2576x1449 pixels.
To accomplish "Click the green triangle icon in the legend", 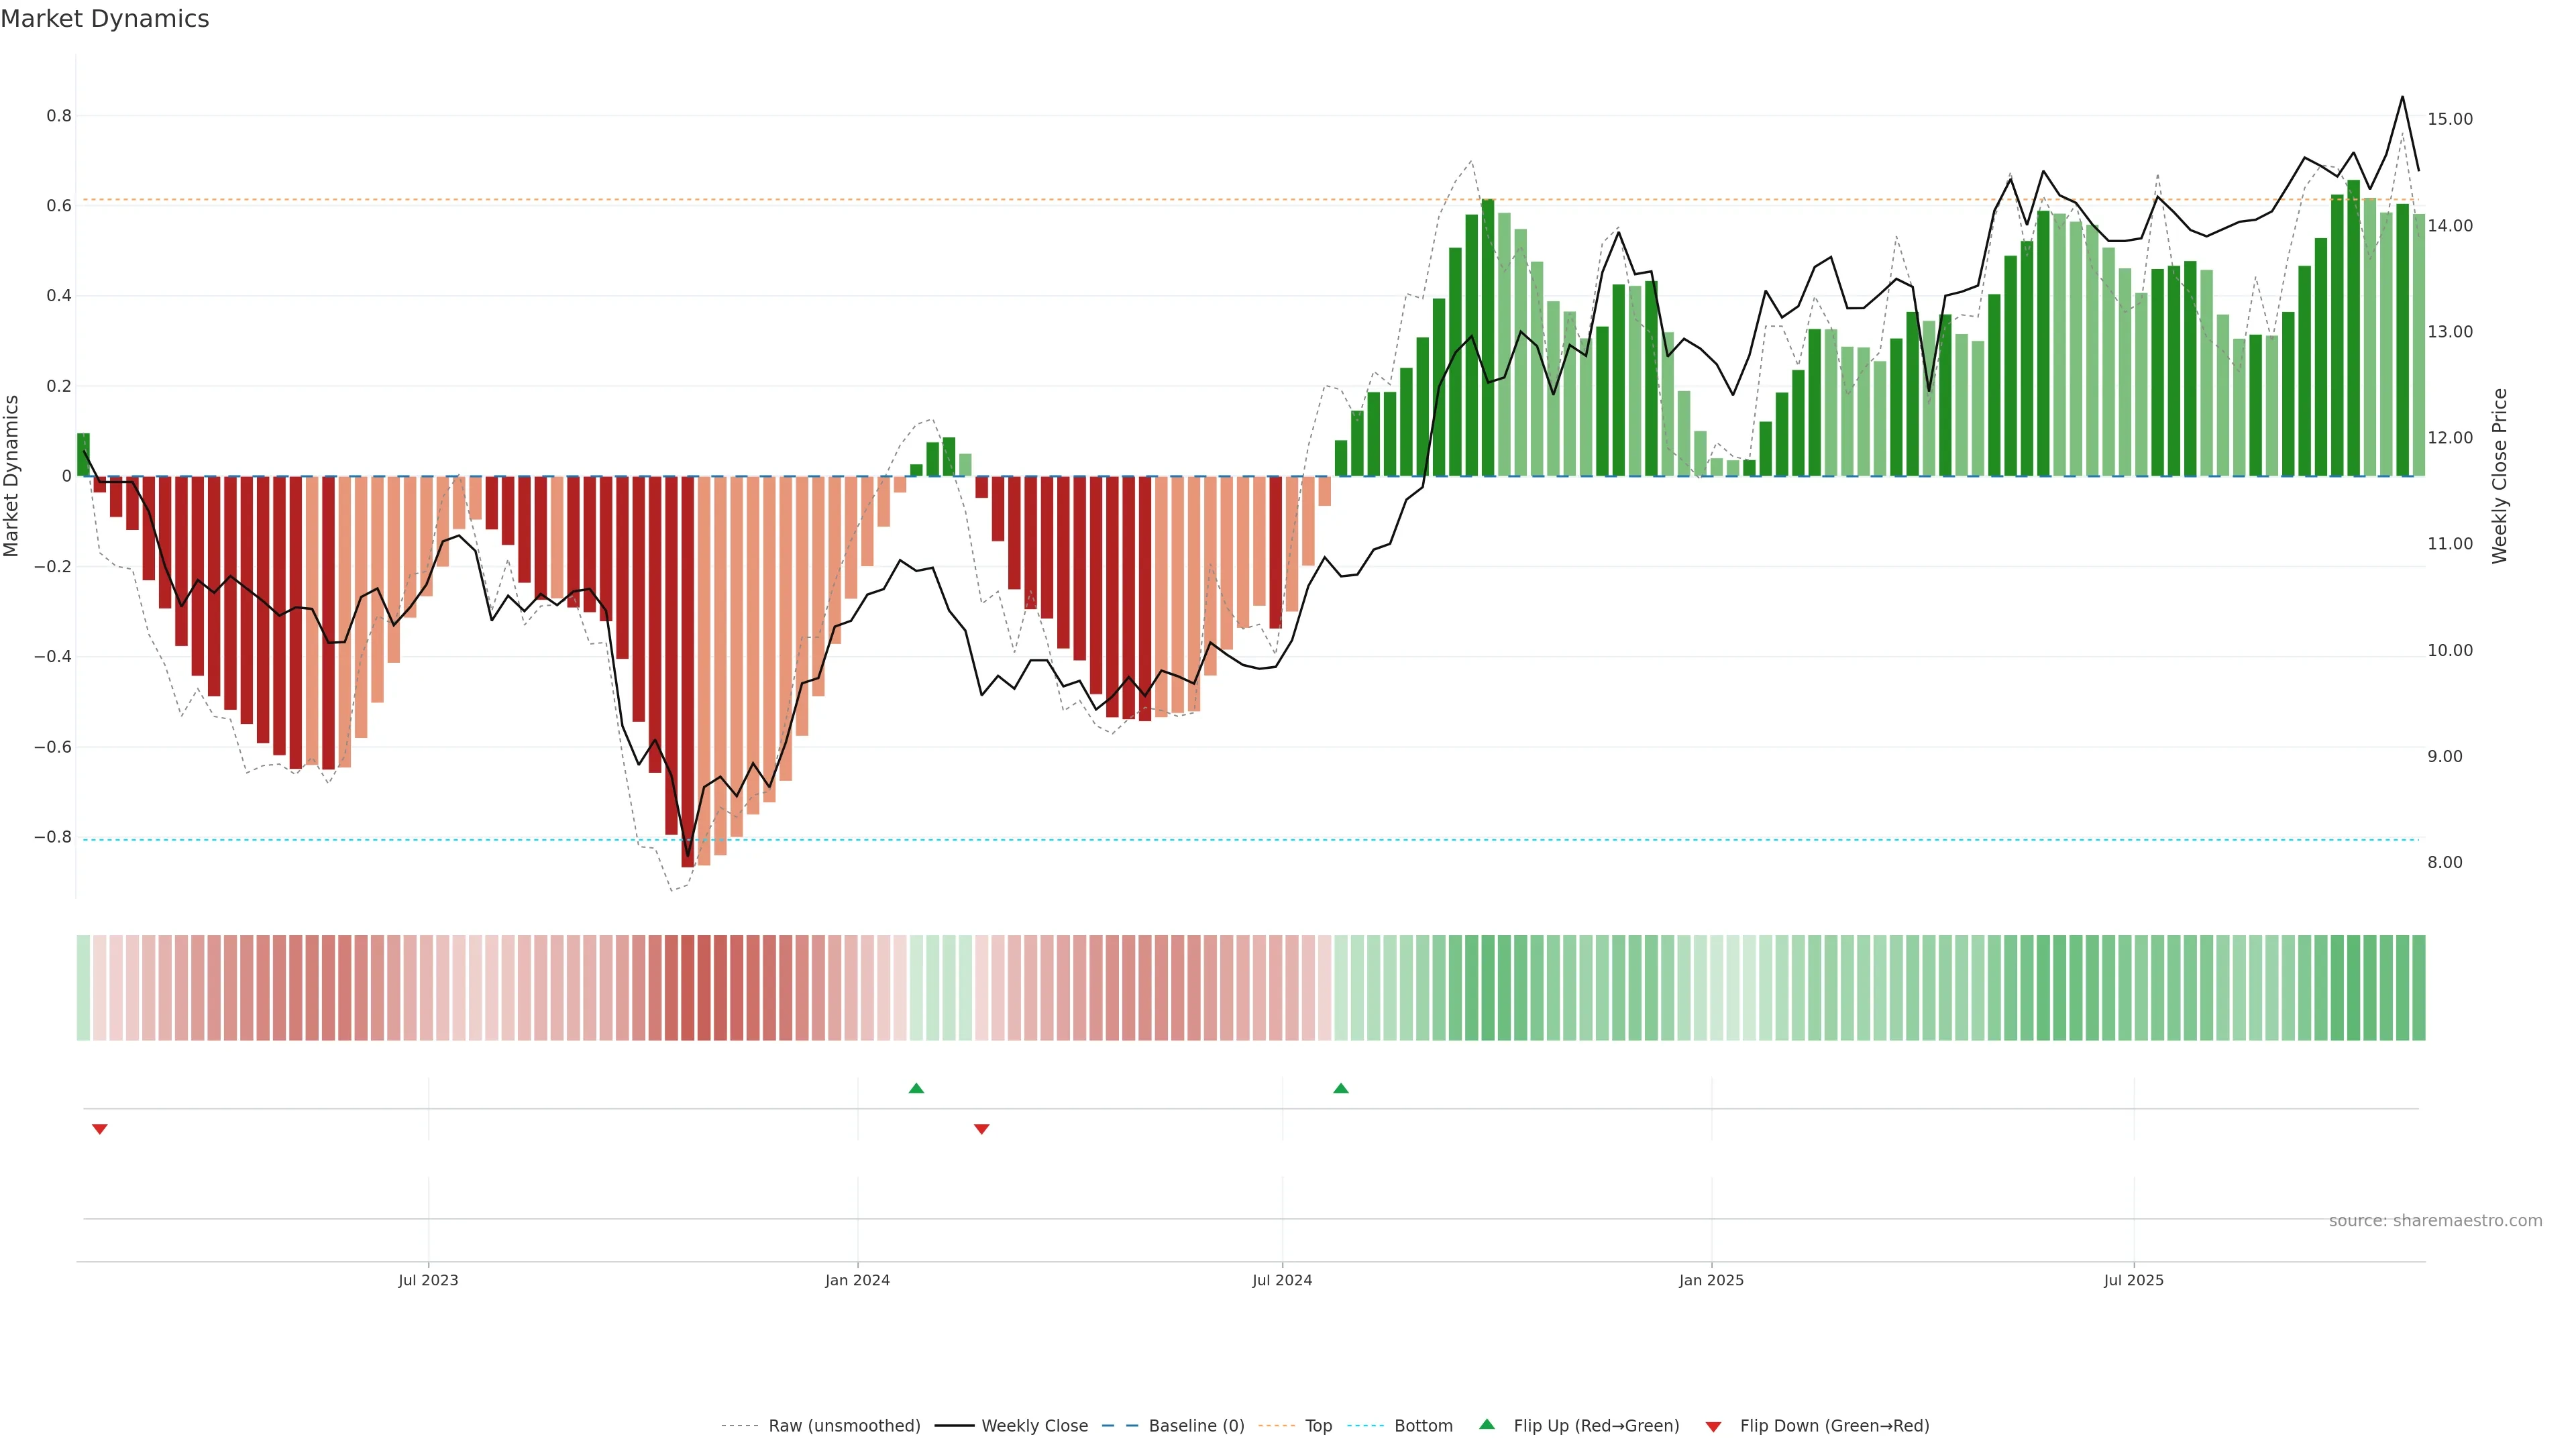I will pos(1487,1424).
